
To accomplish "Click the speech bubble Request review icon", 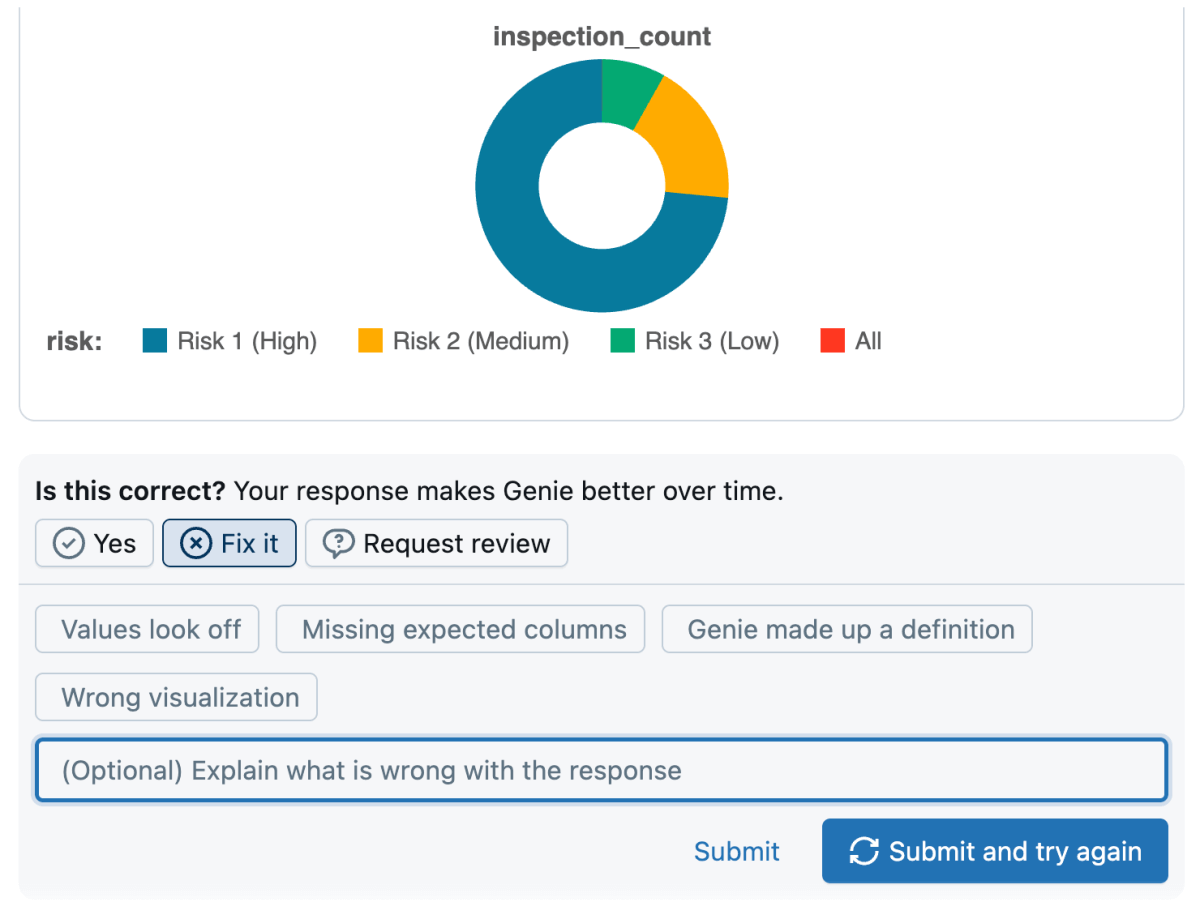I will click(339, 544).
